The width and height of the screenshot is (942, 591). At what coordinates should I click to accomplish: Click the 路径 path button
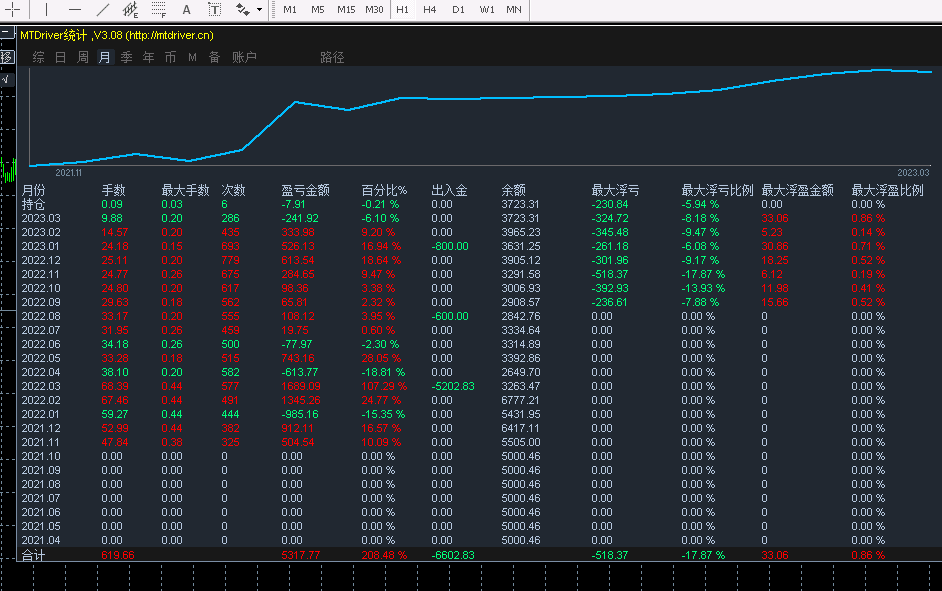332,58
